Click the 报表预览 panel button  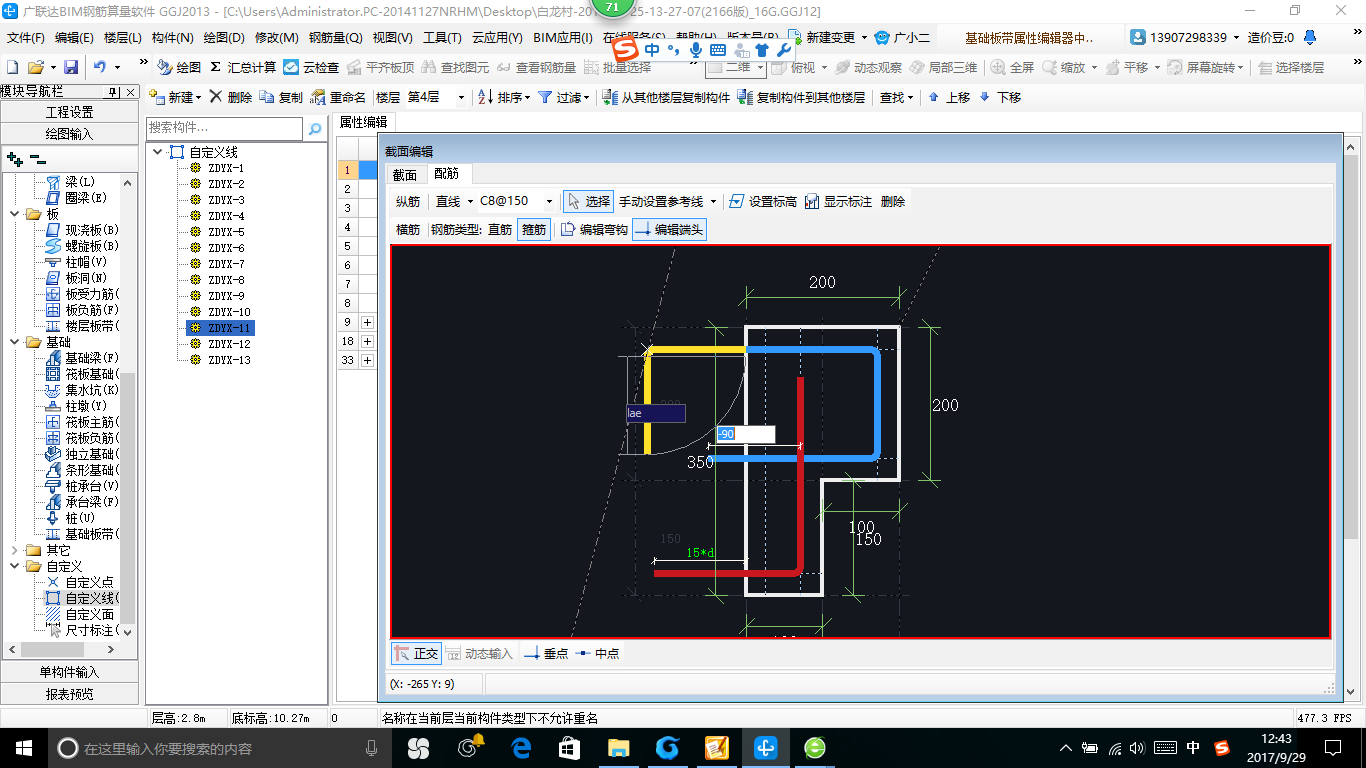[69, 694]
